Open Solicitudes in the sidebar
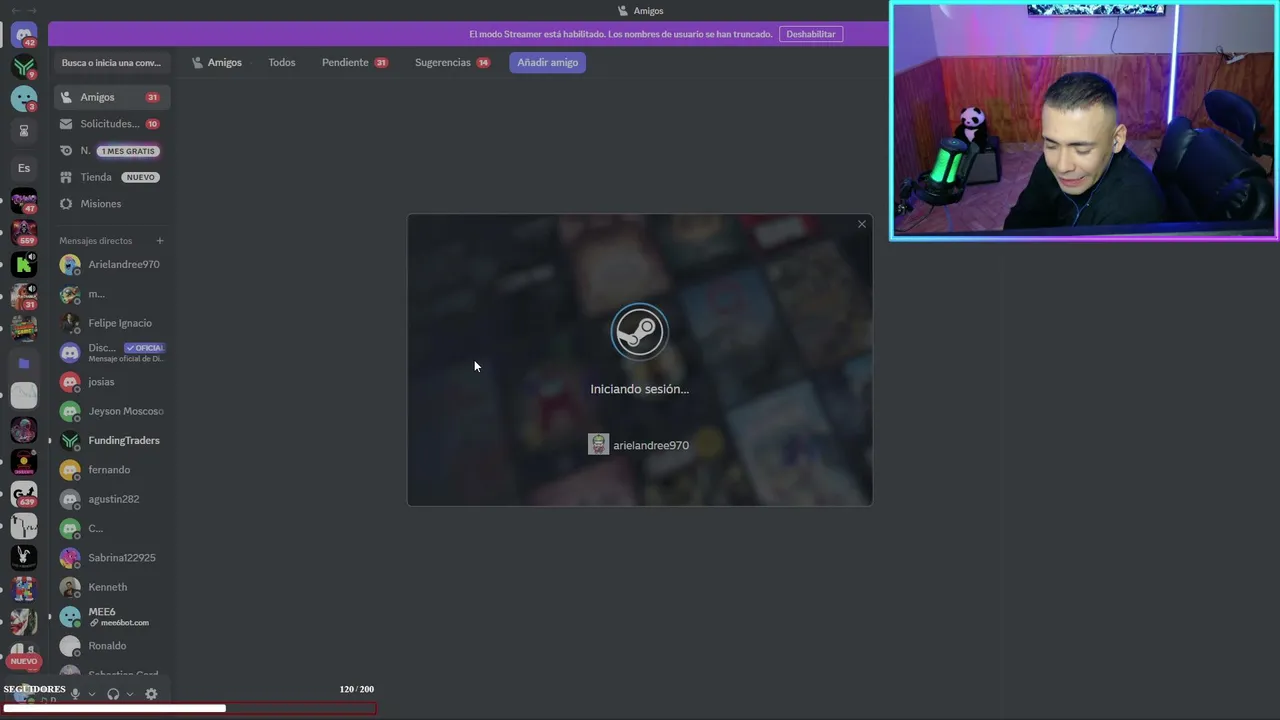Viewport: 1280px width, 720px height. [x=112, y=124]
